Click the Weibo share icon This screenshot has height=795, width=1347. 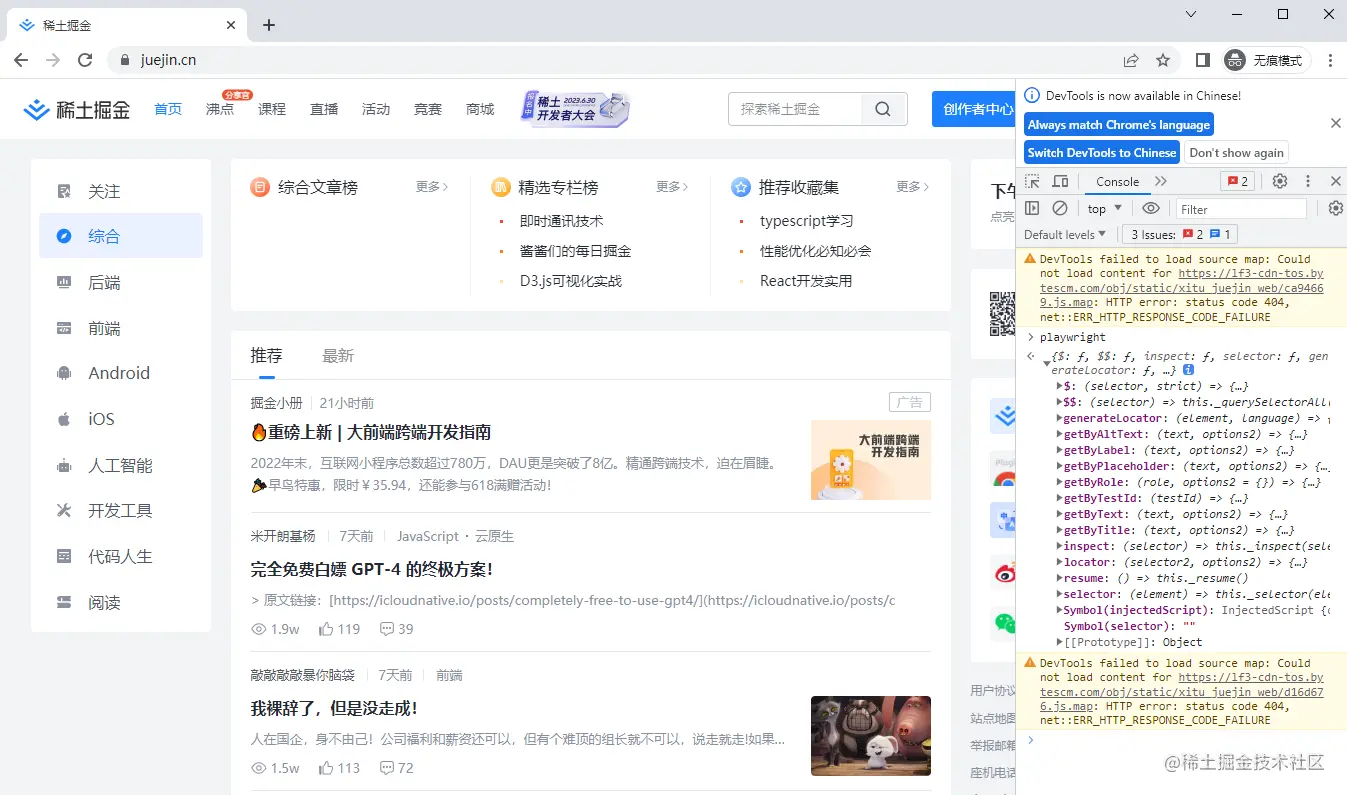pos(1004,572)
